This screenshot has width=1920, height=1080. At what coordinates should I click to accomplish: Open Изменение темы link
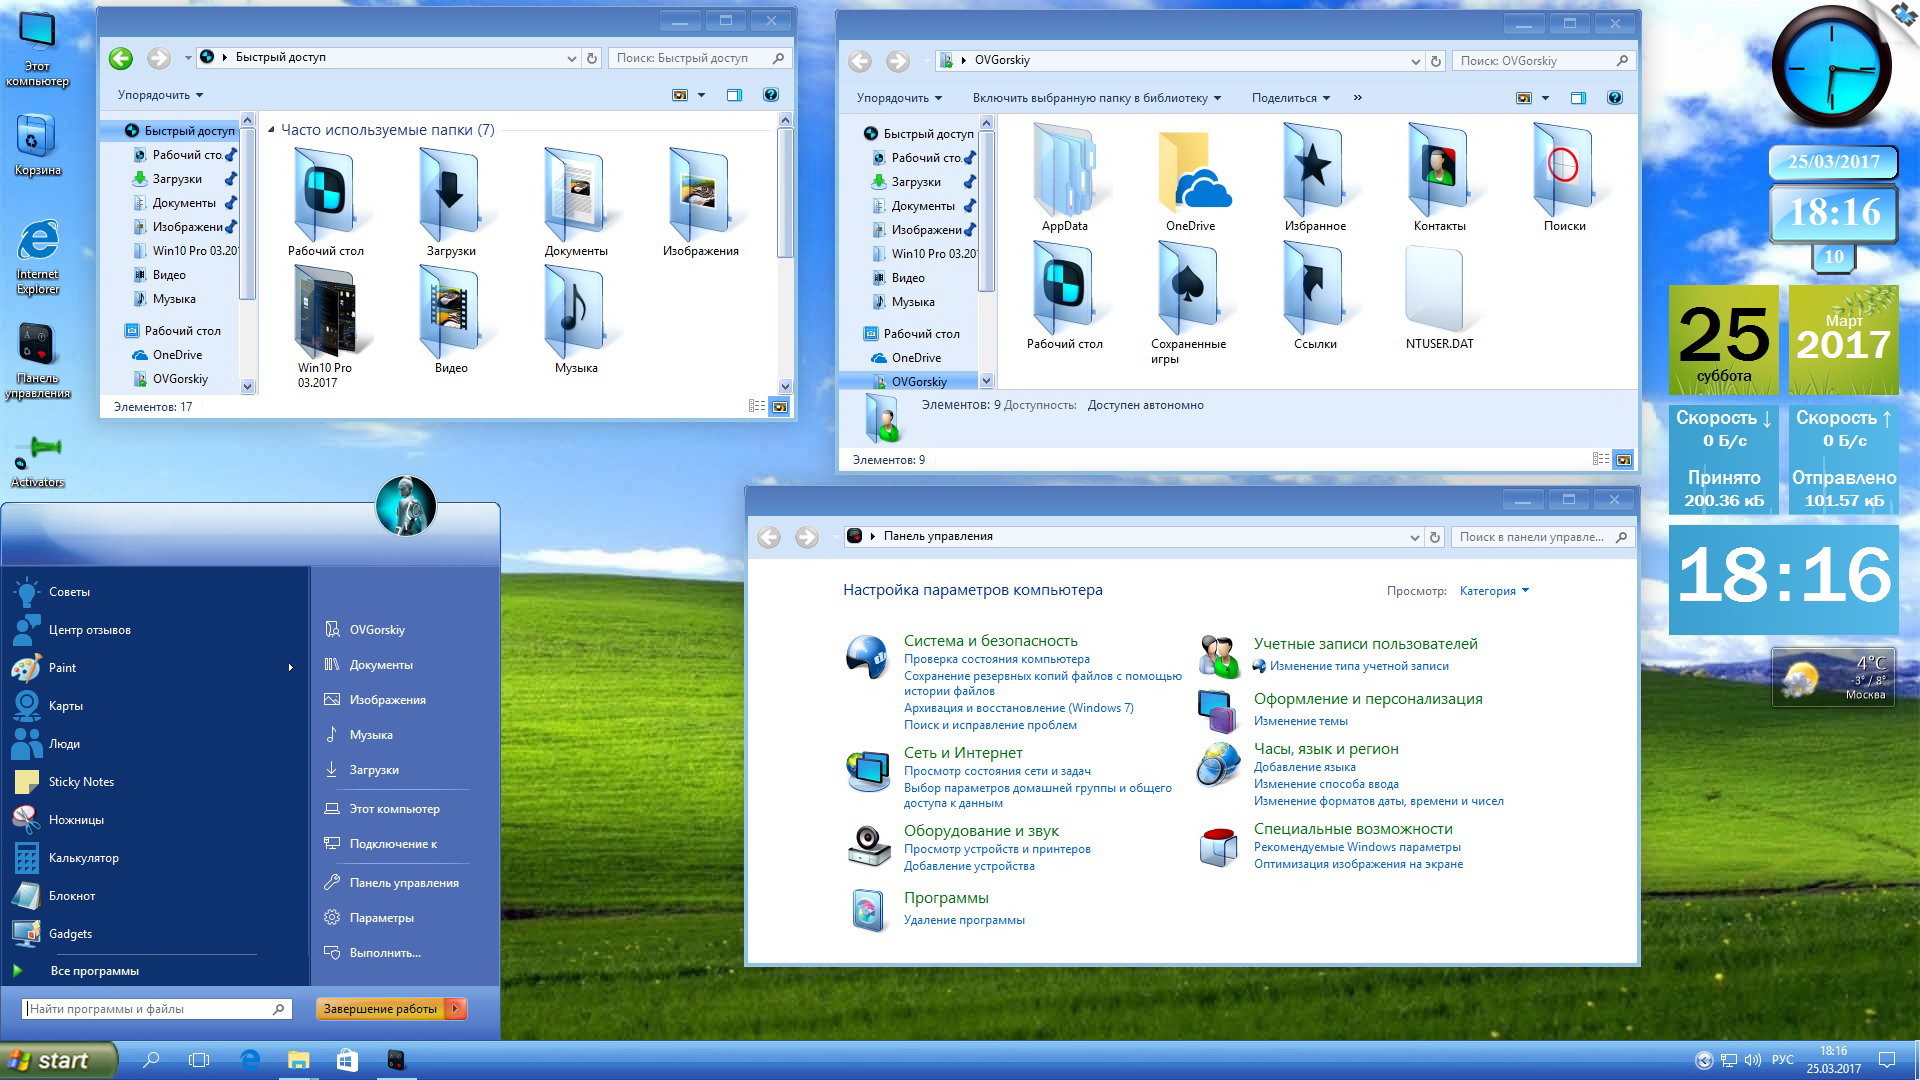pyautogui.click(x=1300, y=721)
